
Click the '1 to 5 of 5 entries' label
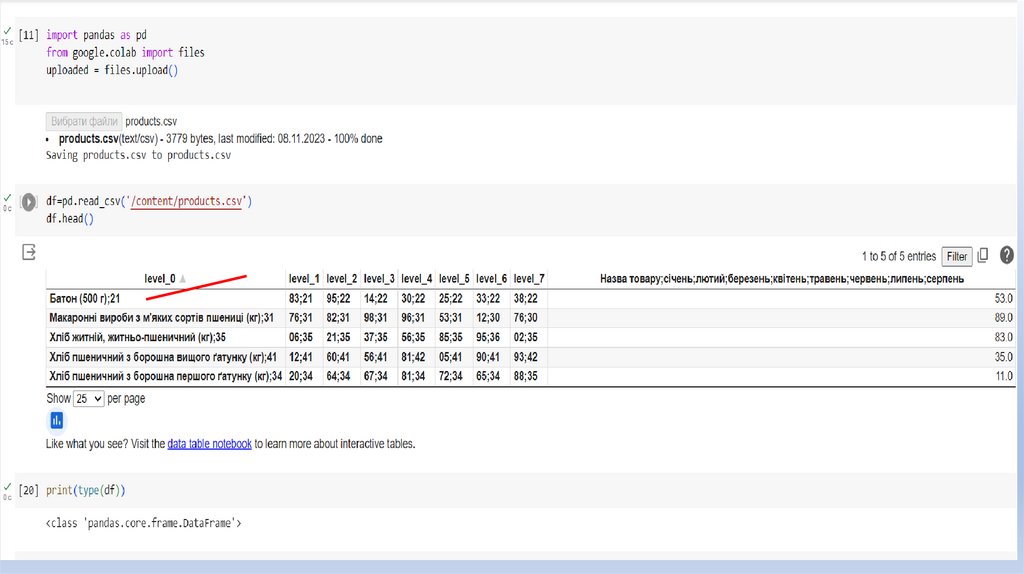click(x=899, y=257)
